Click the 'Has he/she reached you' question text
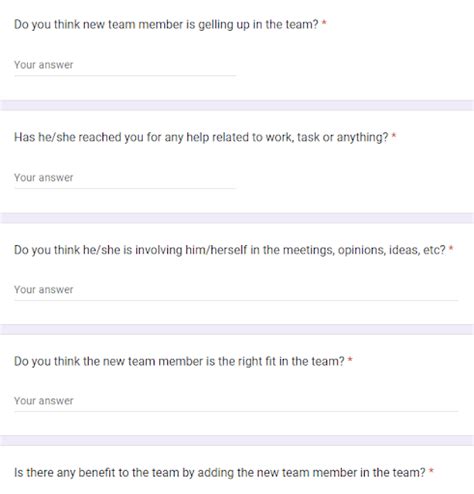 tap(201, 137)
